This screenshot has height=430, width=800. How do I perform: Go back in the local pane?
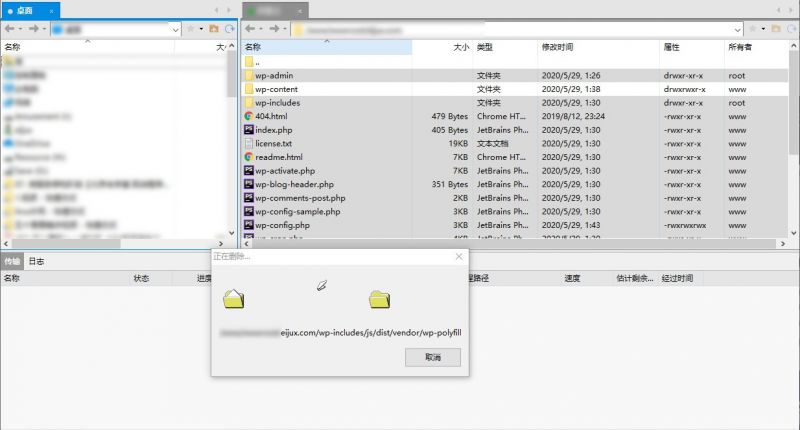(x=10, y=29)
